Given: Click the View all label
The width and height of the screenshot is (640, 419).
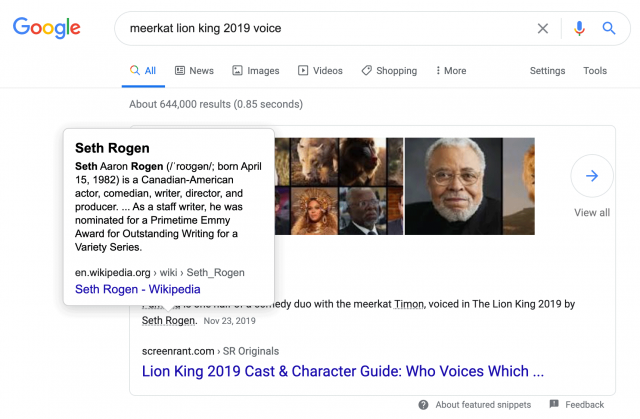Looking at the screenshot, I should (591, 212).
